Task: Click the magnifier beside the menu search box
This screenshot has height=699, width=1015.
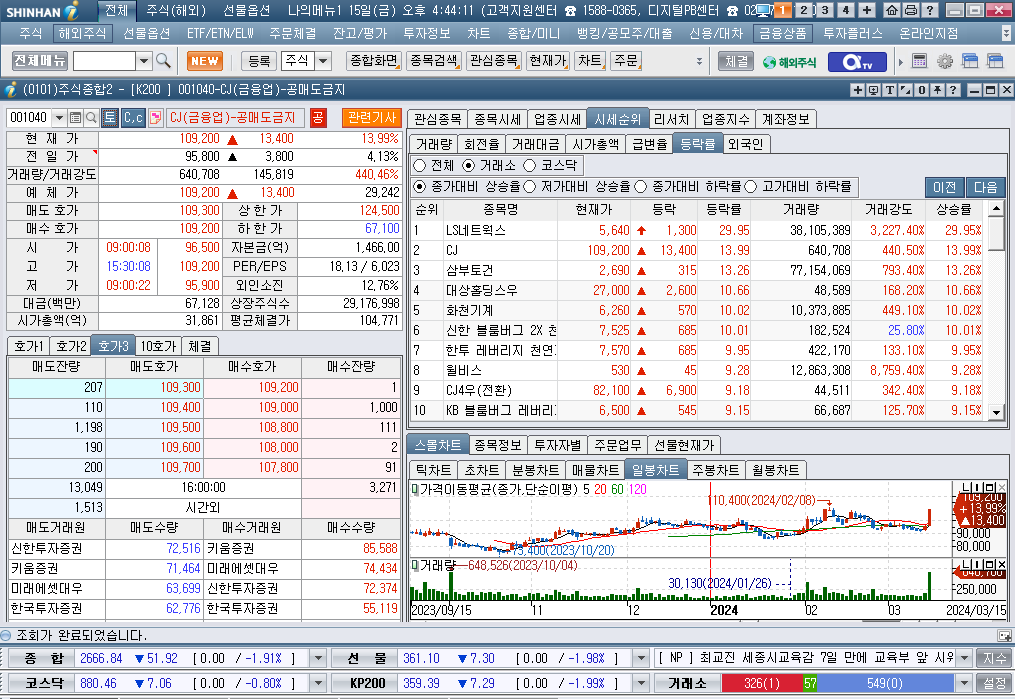Action: pyautogui.click(x=164, y=61)
